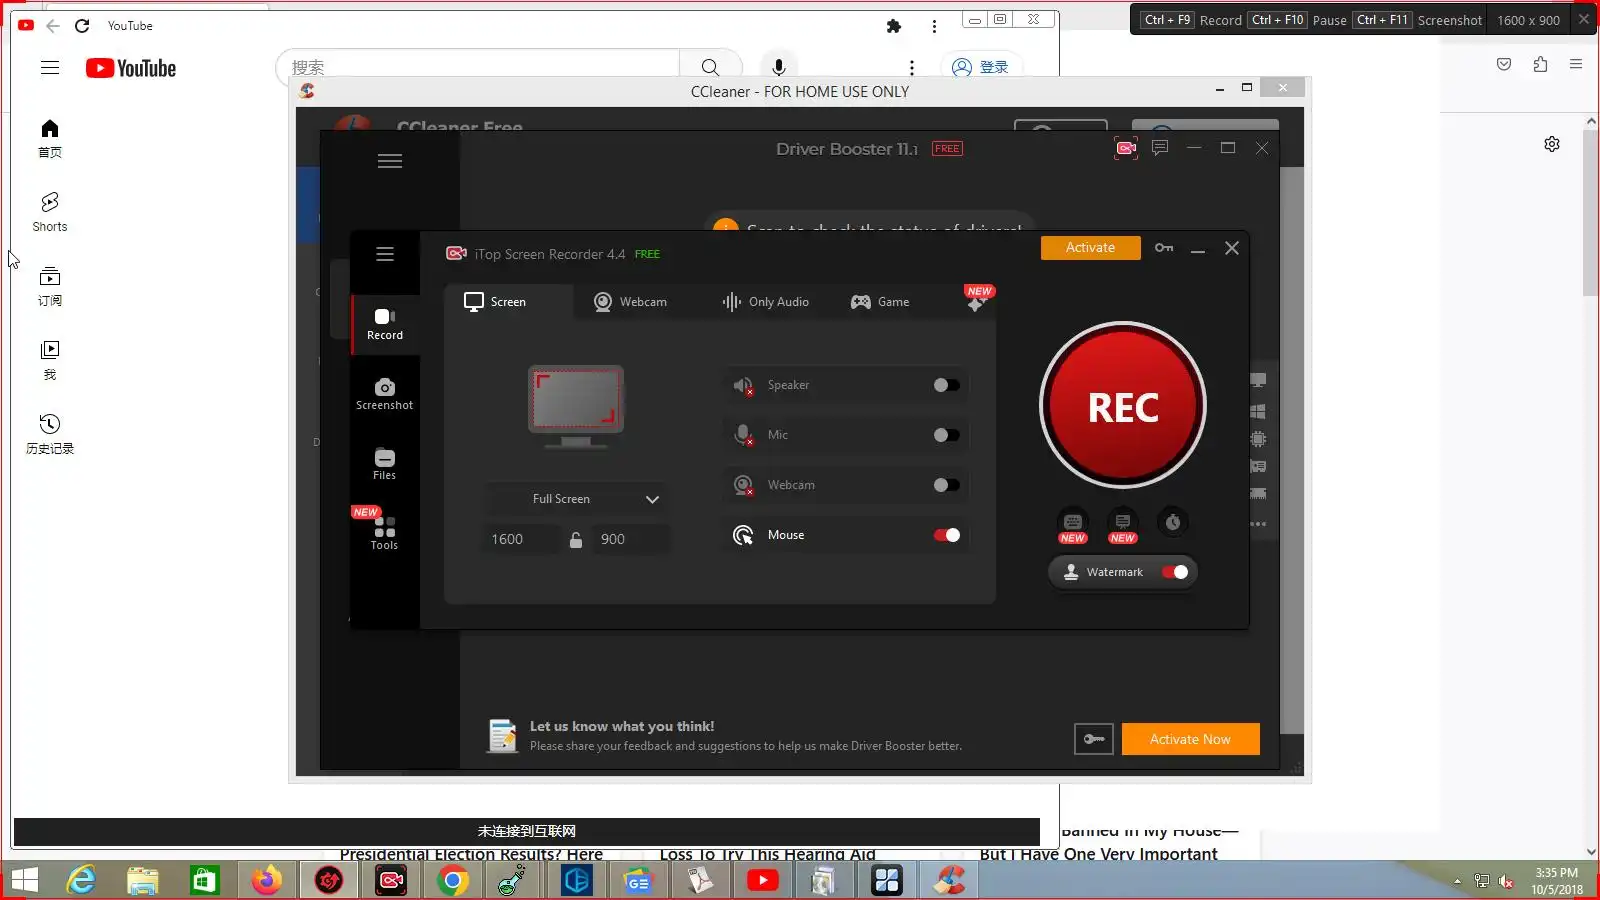This screenshot has height=900, width=1600.
Task: Switch to CCleaner on the taskbar
Action: (949, 880)
